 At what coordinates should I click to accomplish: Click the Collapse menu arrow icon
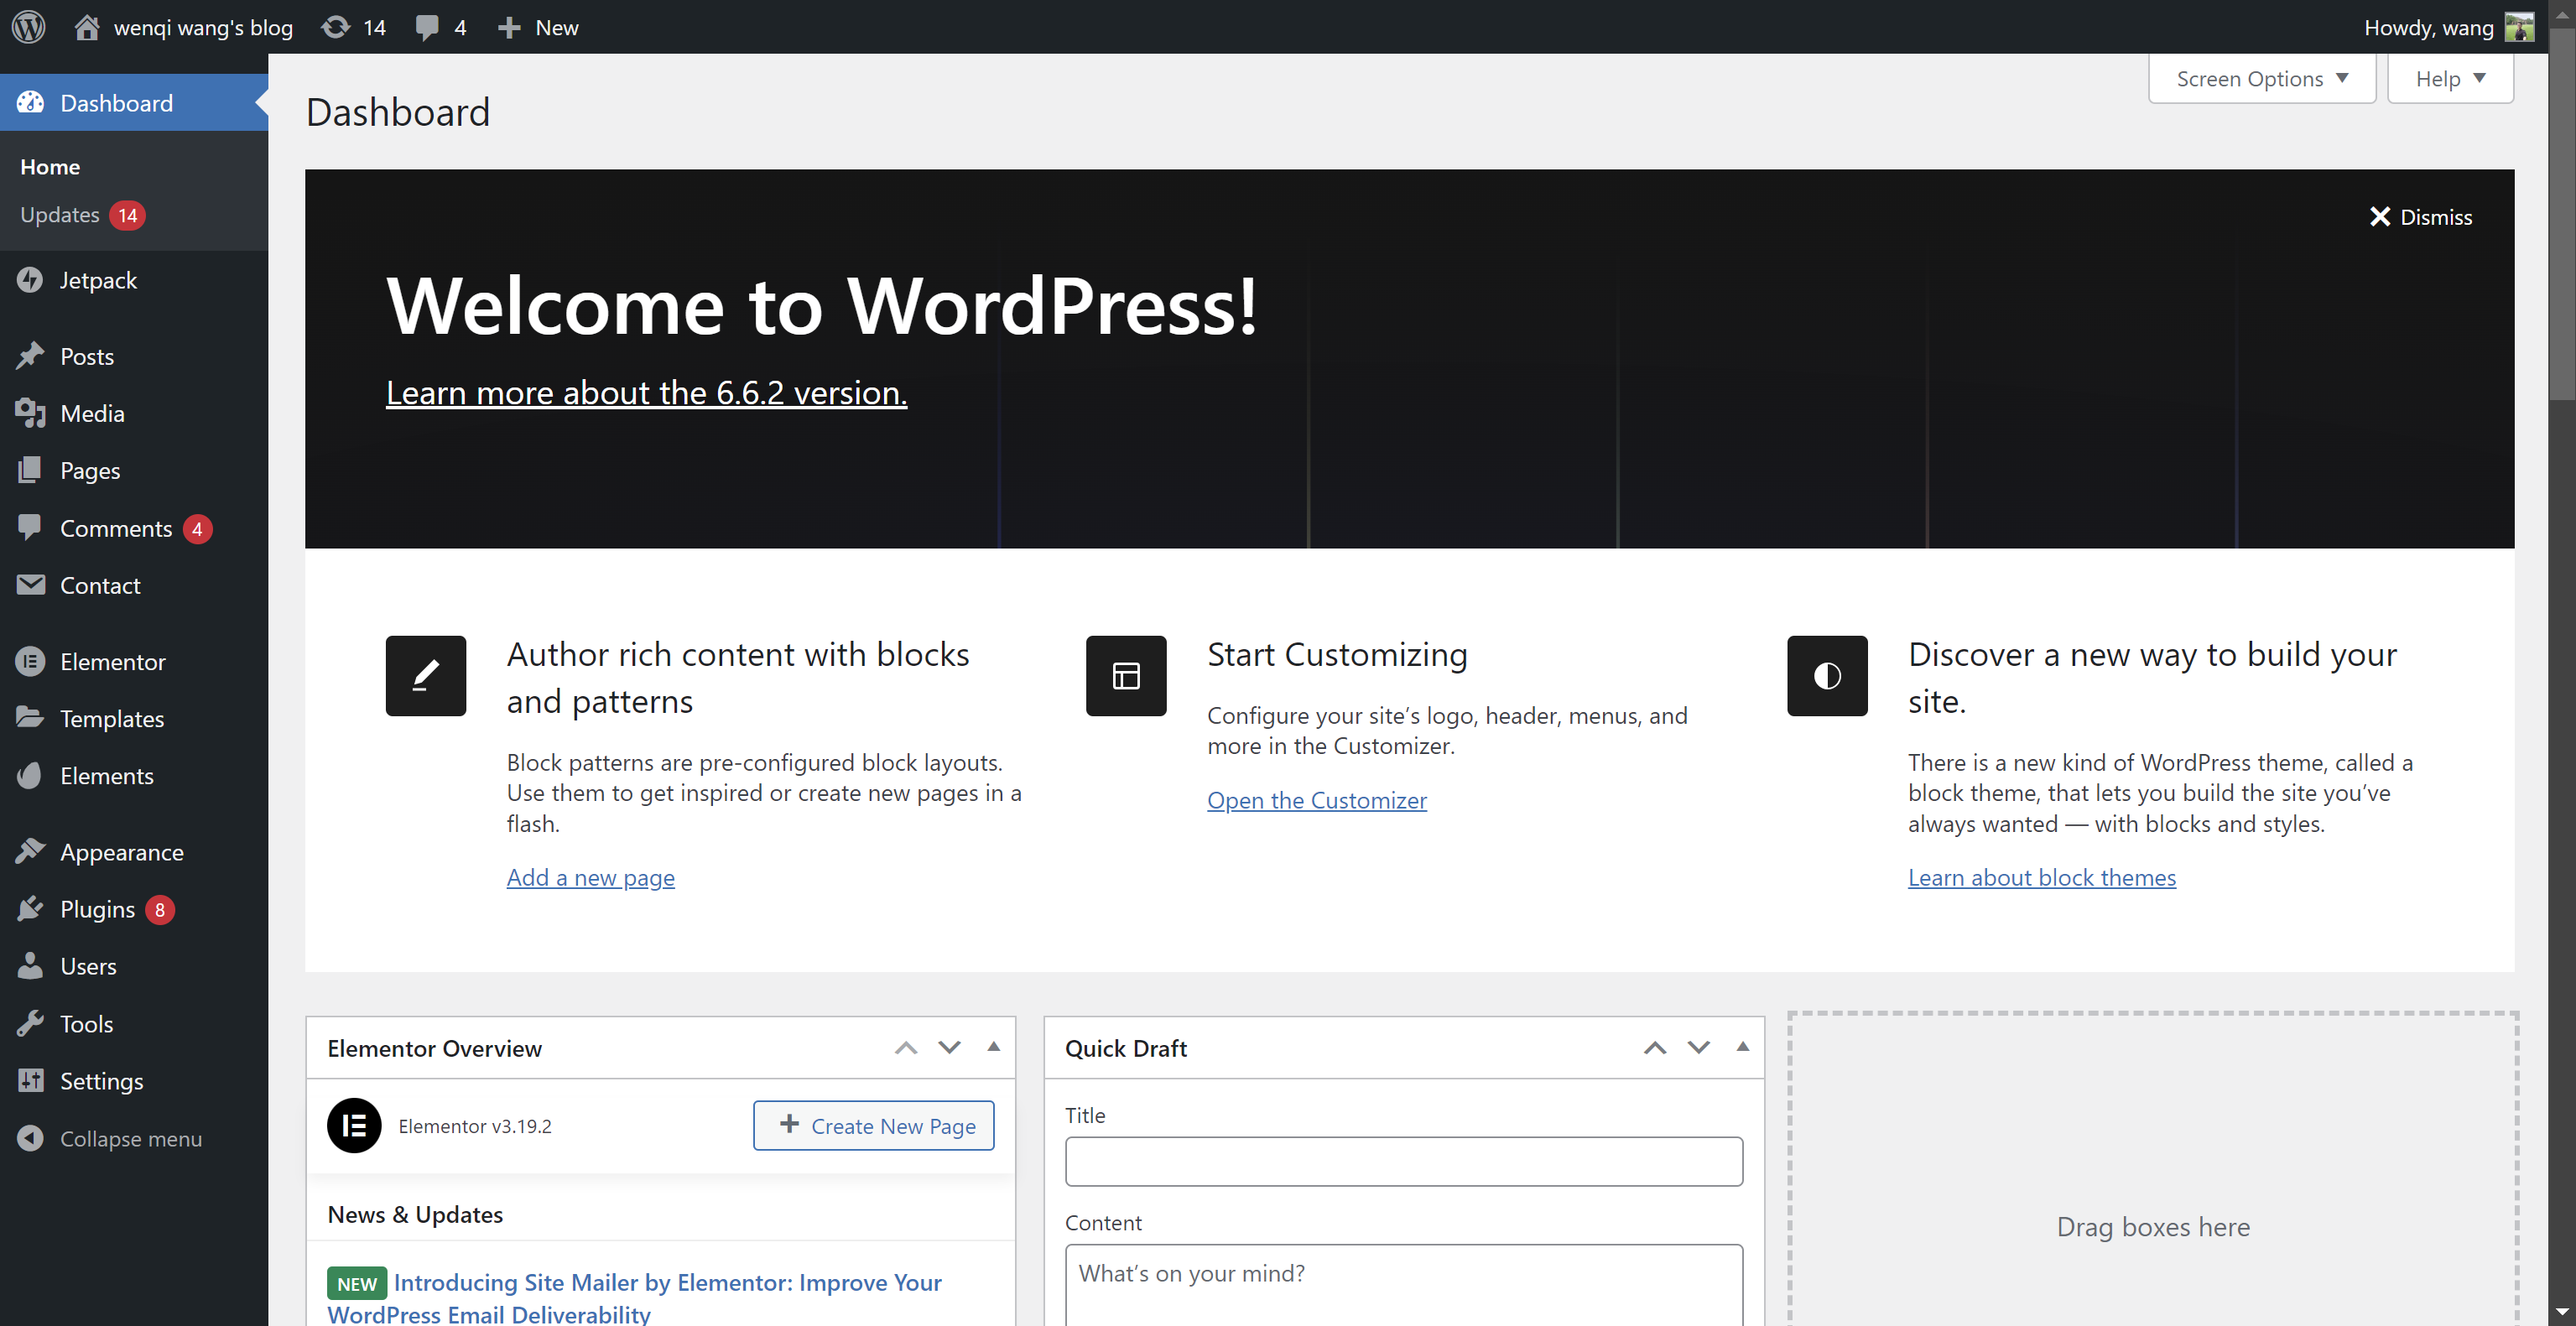(x=30, y=1138)
